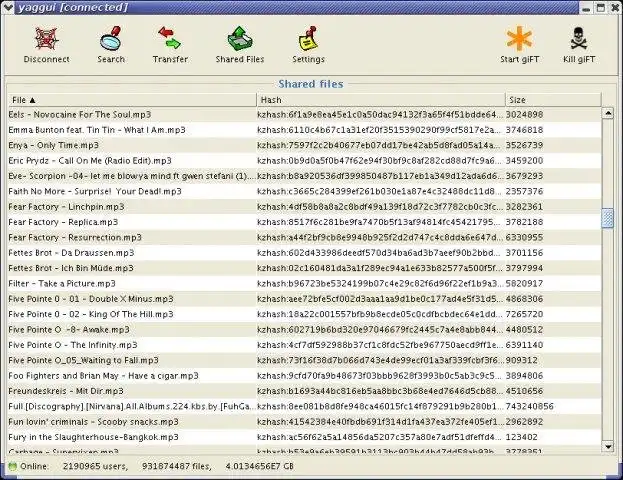Click size value 3024898
This screenshot has width=623, height=480.
click(x=524, y=115)
